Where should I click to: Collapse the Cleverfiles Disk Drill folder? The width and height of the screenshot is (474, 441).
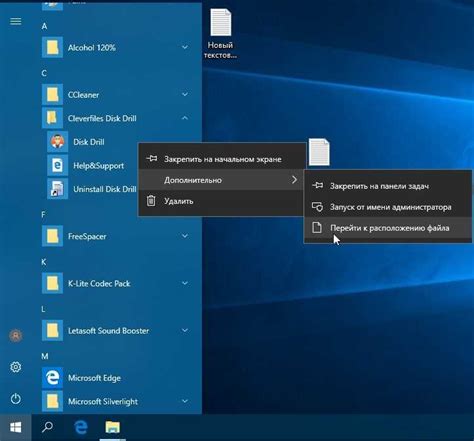point(185,118)
